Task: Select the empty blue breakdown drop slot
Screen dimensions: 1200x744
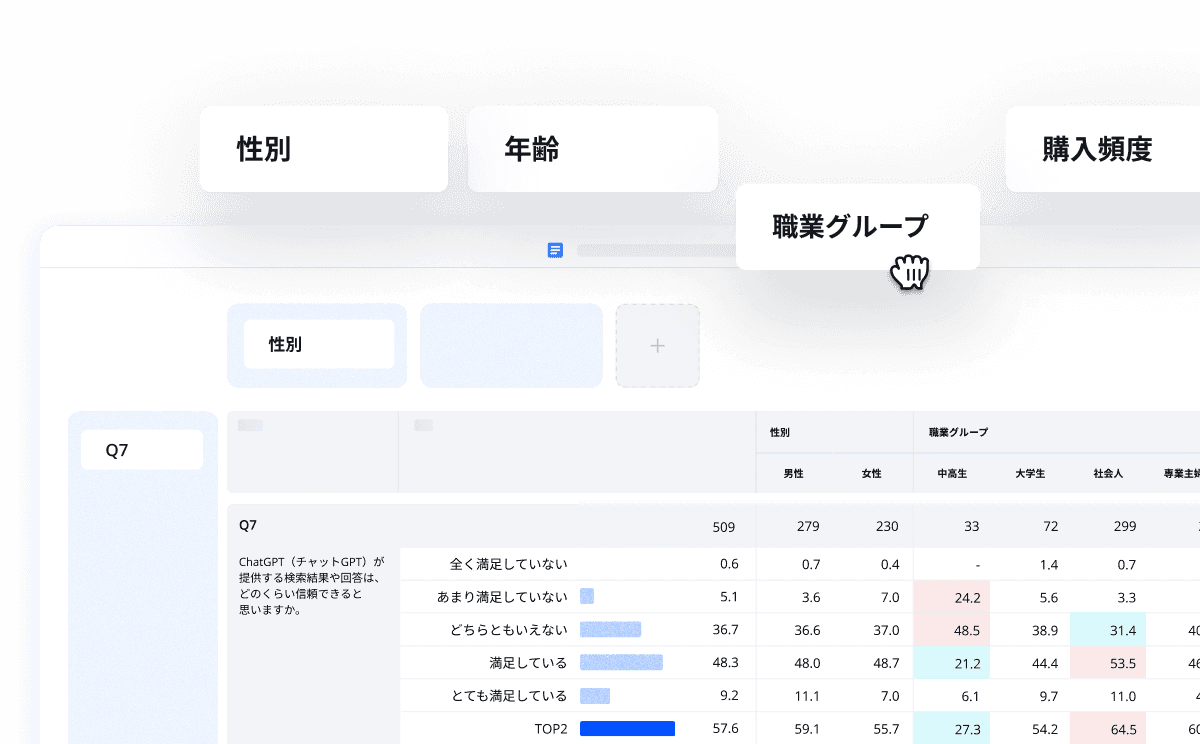Action: (511, 345)
